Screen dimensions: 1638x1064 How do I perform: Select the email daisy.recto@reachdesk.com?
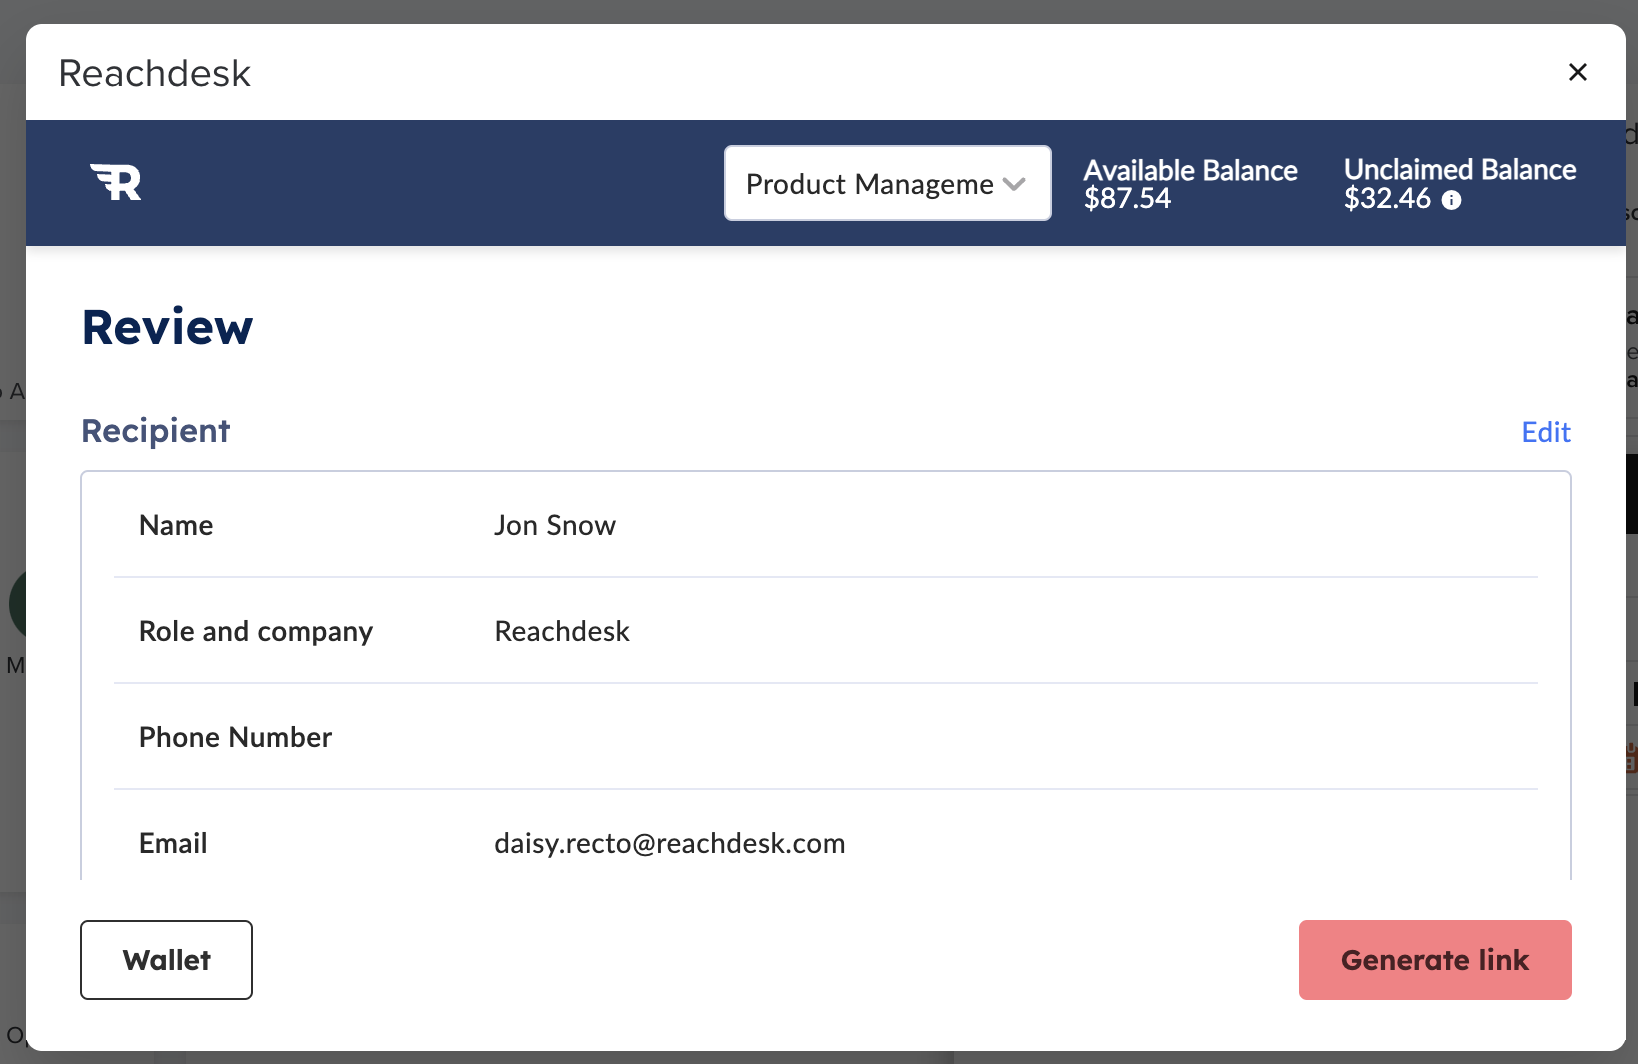click(x=669, y=843)
